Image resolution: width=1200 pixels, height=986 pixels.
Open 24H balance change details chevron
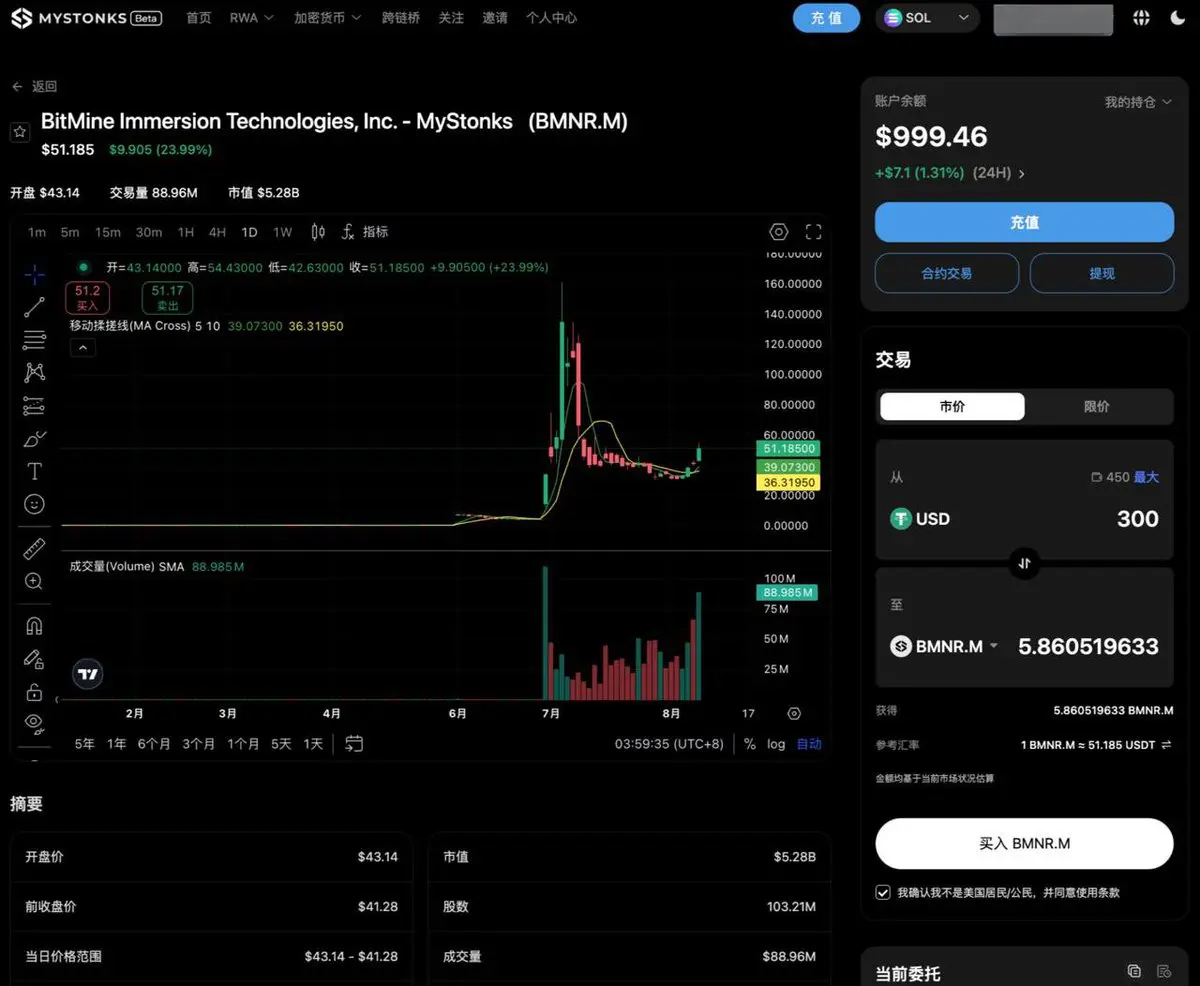pyautogui.click(x=1021, y=174)
